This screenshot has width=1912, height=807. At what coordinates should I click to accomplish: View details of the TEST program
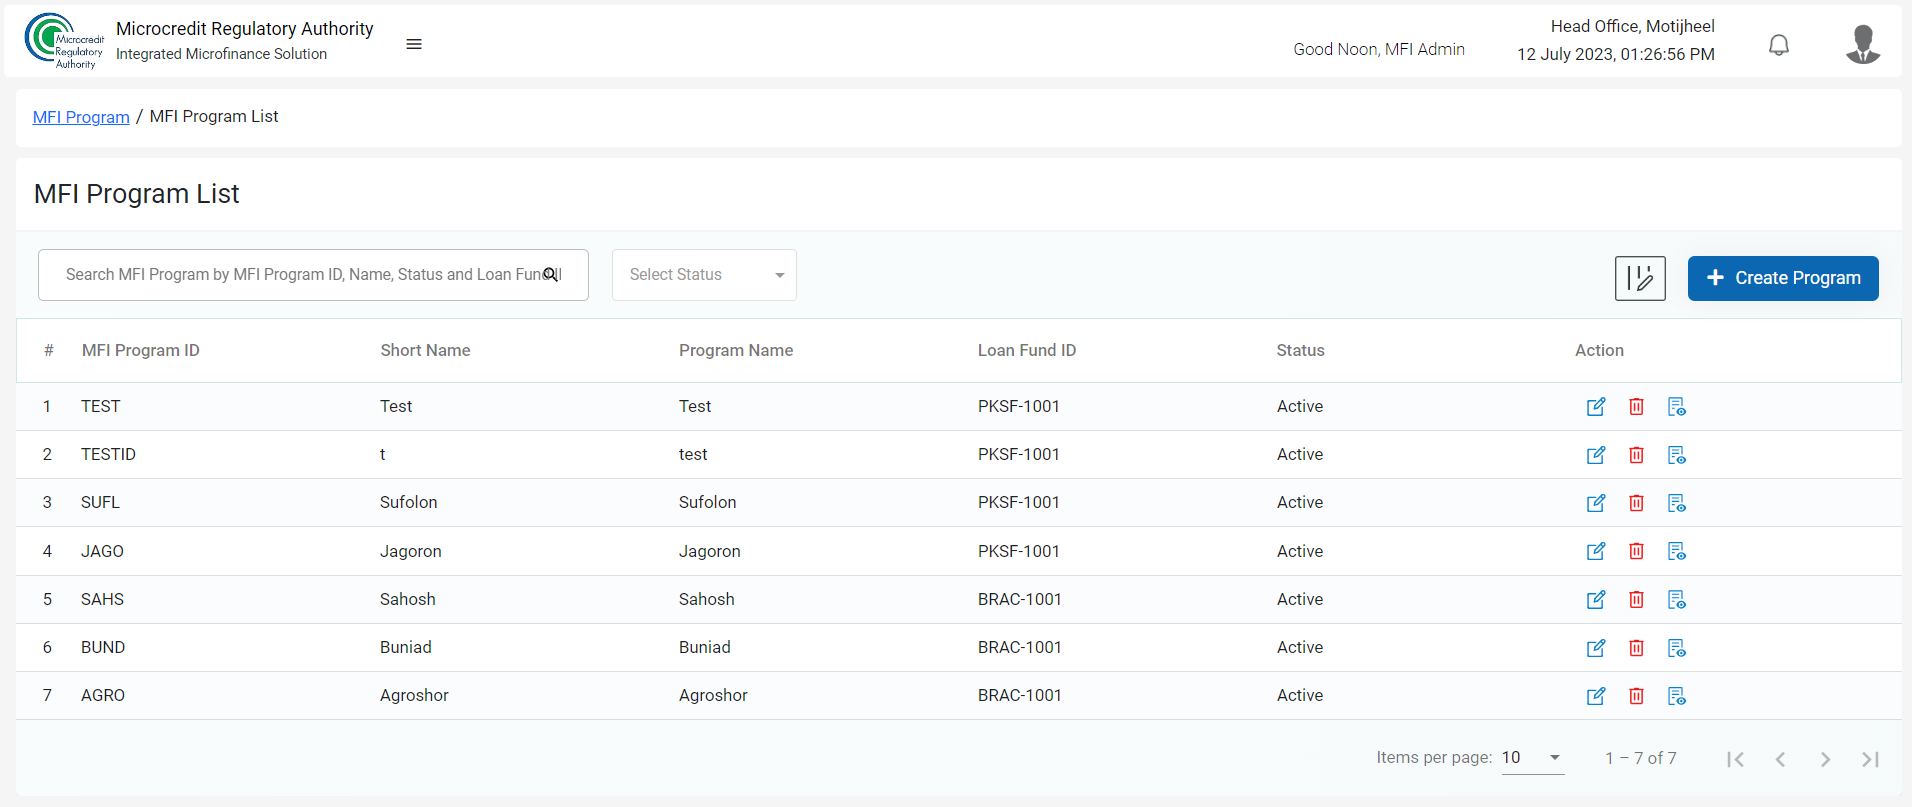click(1677, 407)
